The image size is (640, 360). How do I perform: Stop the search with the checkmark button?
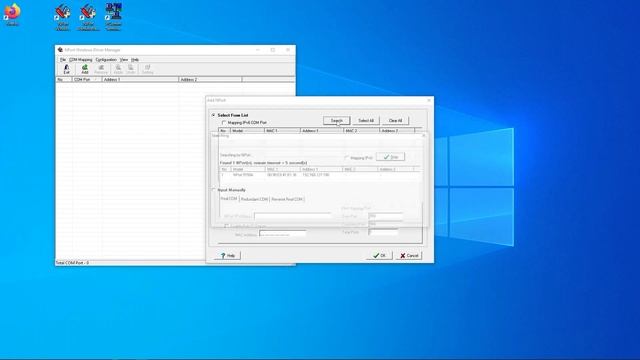tap(390, 157)
